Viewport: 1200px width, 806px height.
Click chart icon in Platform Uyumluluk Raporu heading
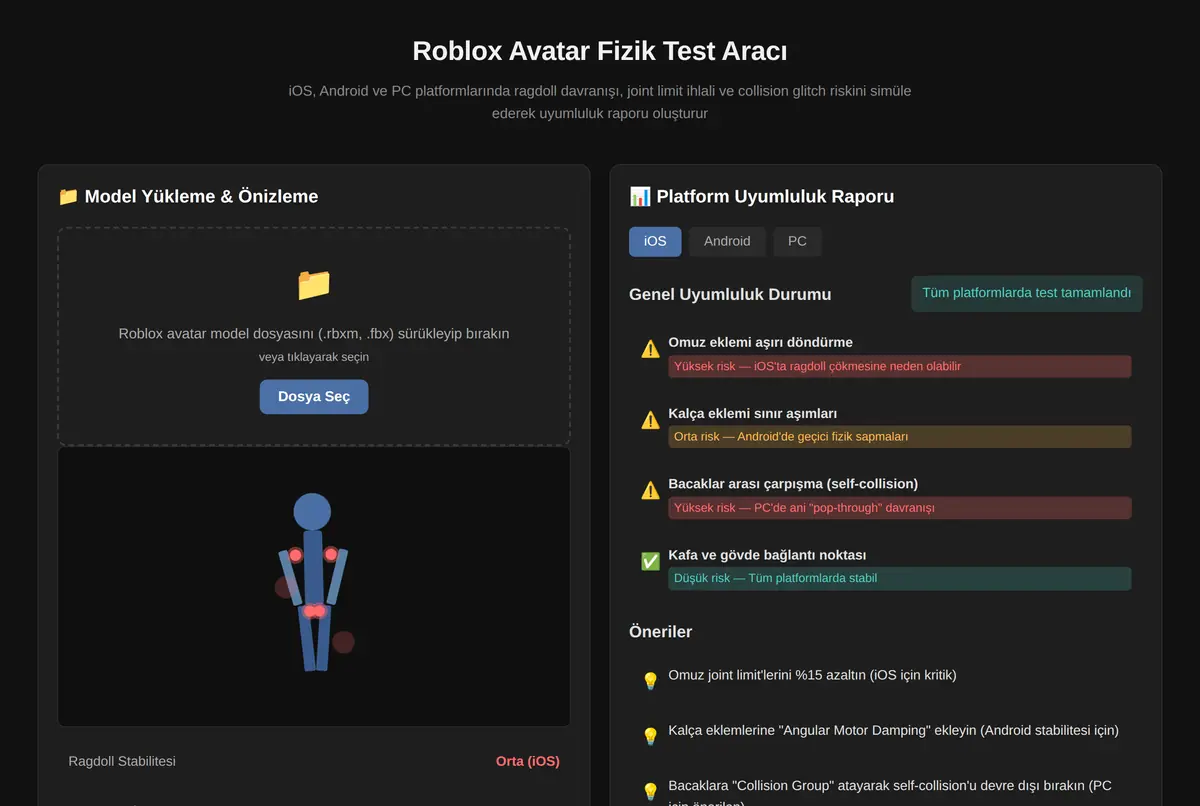640,196
